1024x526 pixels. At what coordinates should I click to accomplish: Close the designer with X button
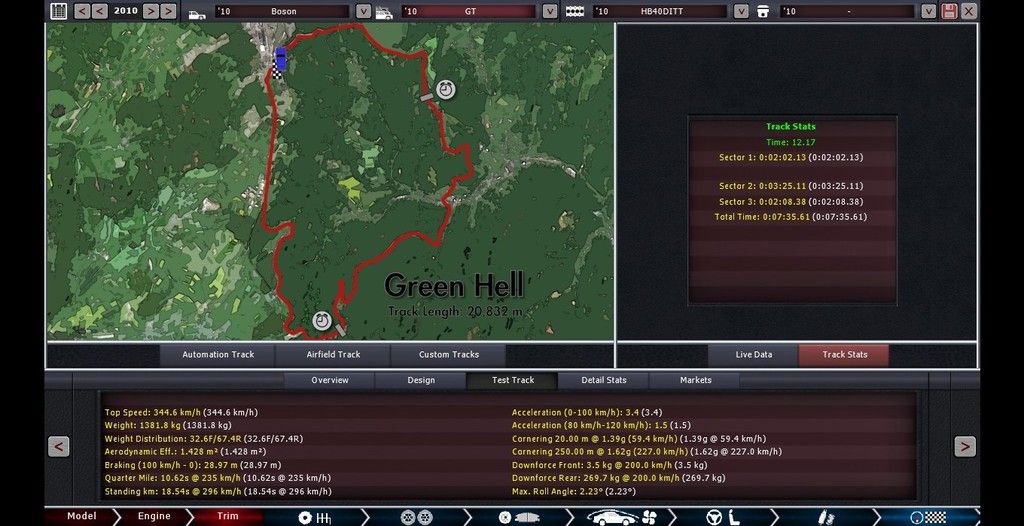[x=969, y=11]
